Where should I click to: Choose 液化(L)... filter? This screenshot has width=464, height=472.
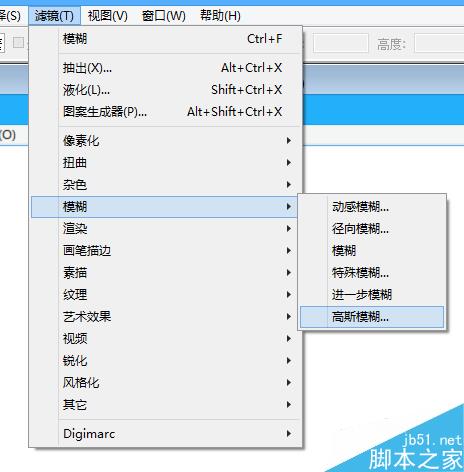click(166, 90)
